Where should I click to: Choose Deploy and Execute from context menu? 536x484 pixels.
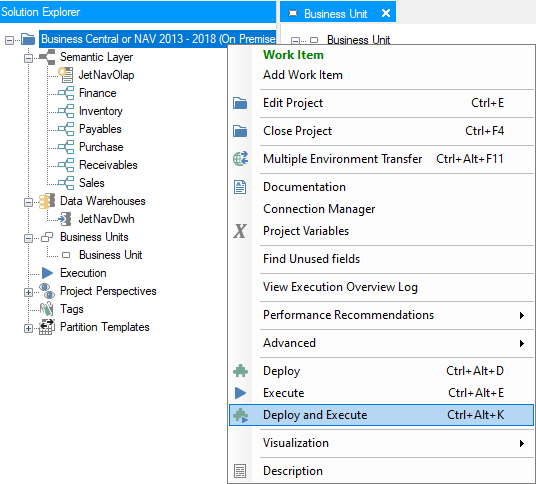click(381, 415)
